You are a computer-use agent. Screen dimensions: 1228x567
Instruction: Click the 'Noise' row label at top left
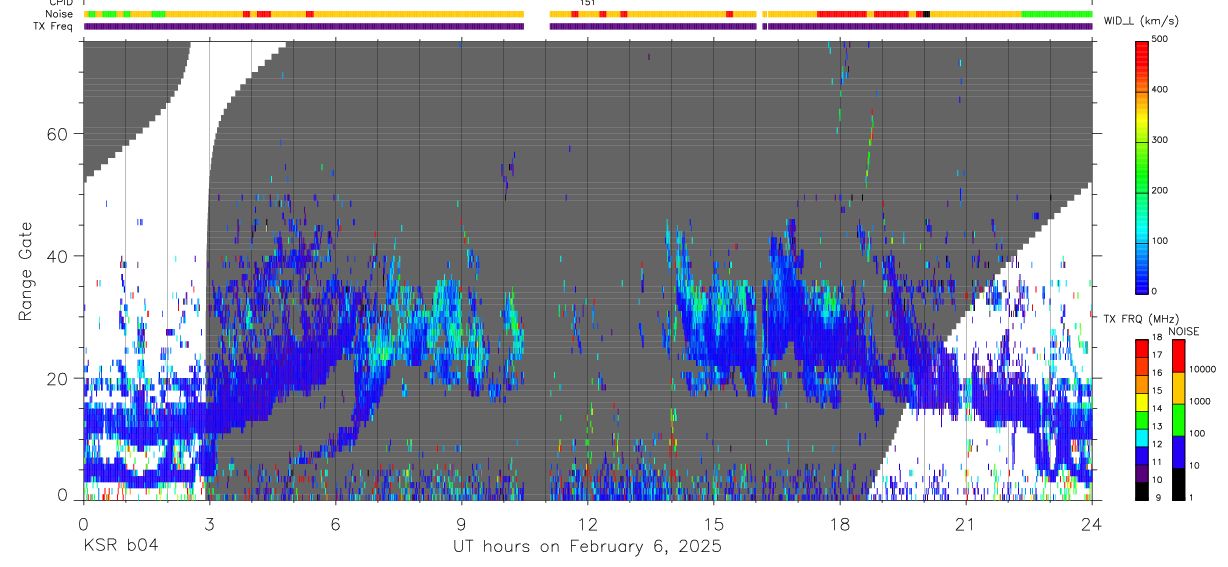[x=60, y=14]
